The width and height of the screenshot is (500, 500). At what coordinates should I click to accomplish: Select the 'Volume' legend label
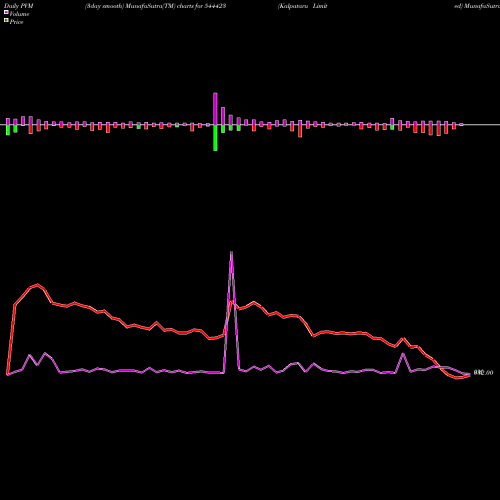pos(19,14)
